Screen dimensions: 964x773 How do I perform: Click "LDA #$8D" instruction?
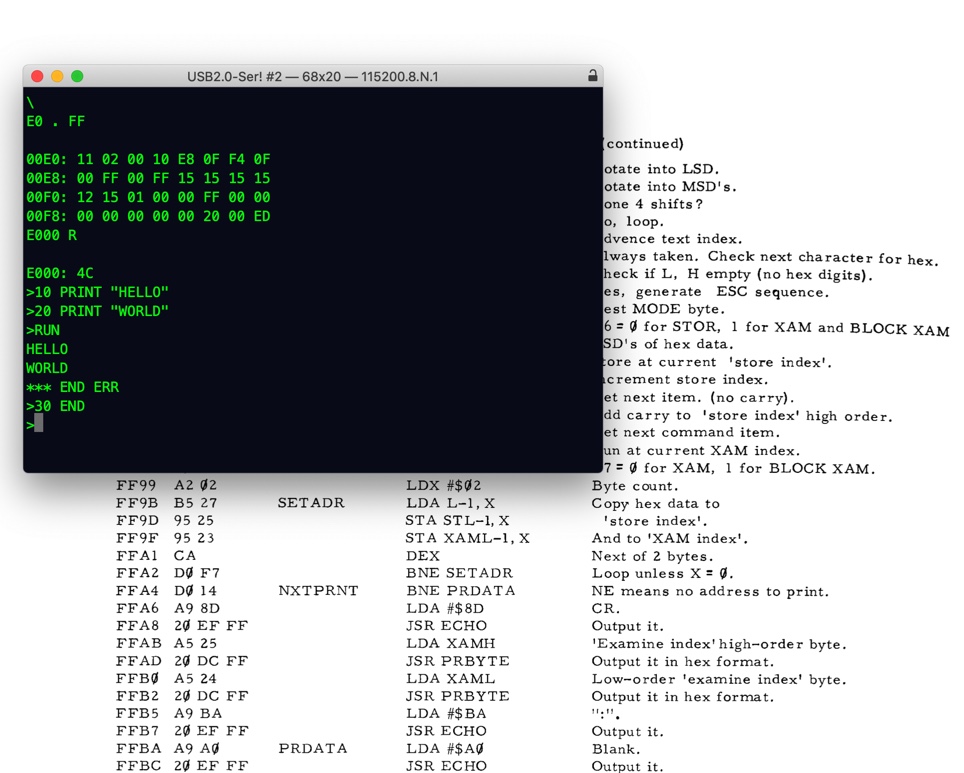[444, 608]
